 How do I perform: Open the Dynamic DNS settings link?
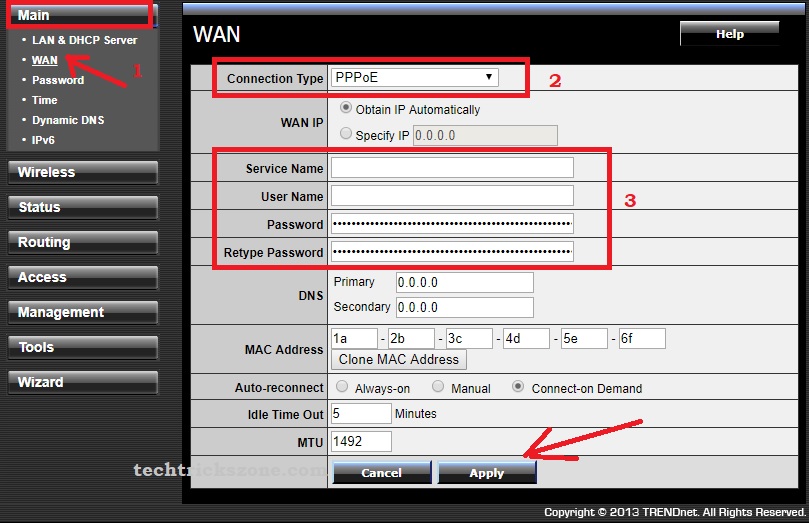pyautogui.click(x=68, y=120)
